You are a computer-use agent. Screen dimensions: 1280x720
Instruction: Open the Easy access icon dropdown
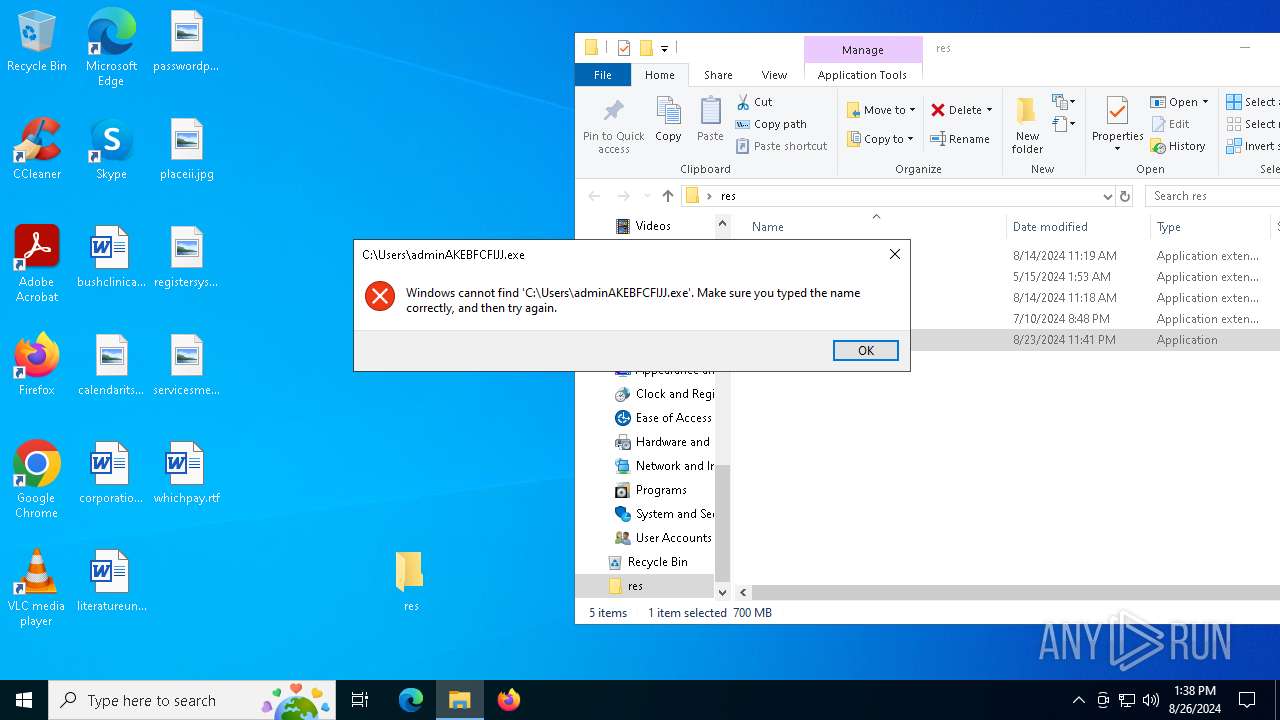[x=1063, y=125]
